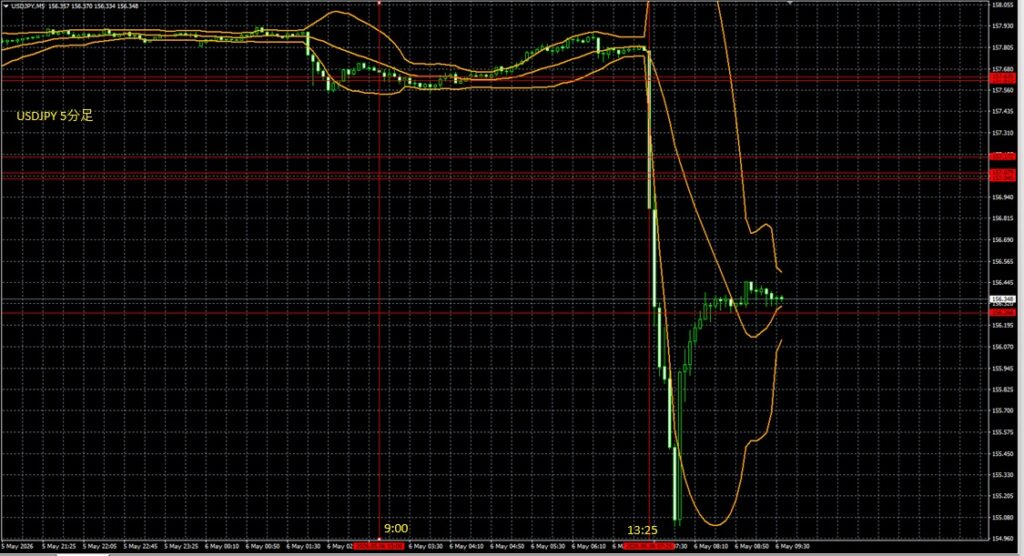The width and height of the screenshot is (1024, 556).
Task: Click the '6 May 08:10' time axis label
Action: pyautogui.click(x=711, y=546)
